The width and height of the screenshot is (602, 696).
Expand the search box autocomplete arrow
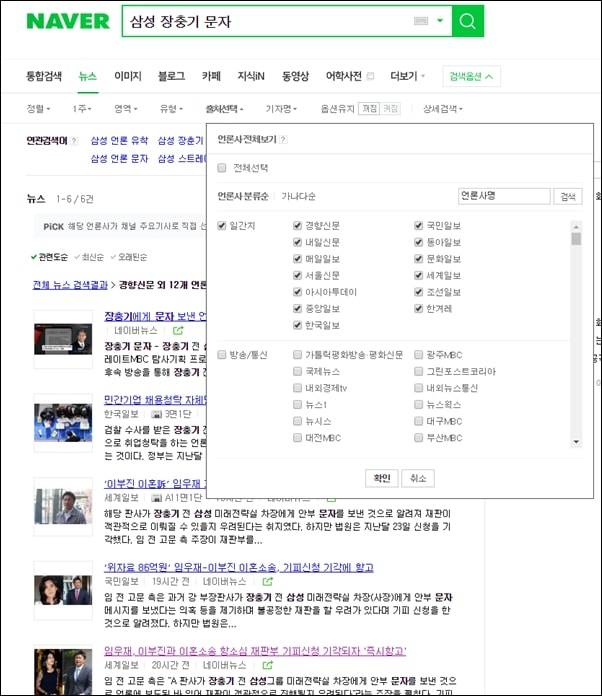[440, 20]
